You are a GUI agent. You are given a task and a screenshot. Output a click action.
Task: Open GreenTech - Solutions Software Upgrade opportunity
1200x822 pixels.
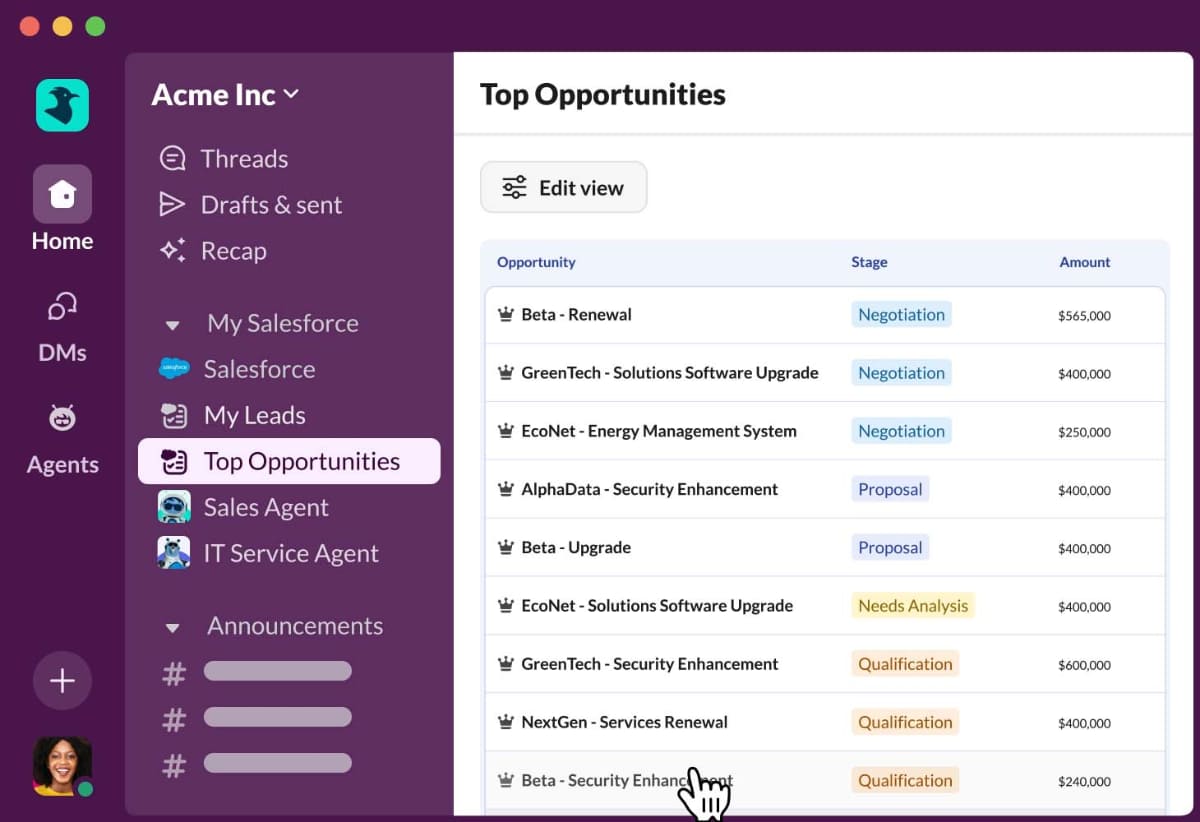coord(669,373)
